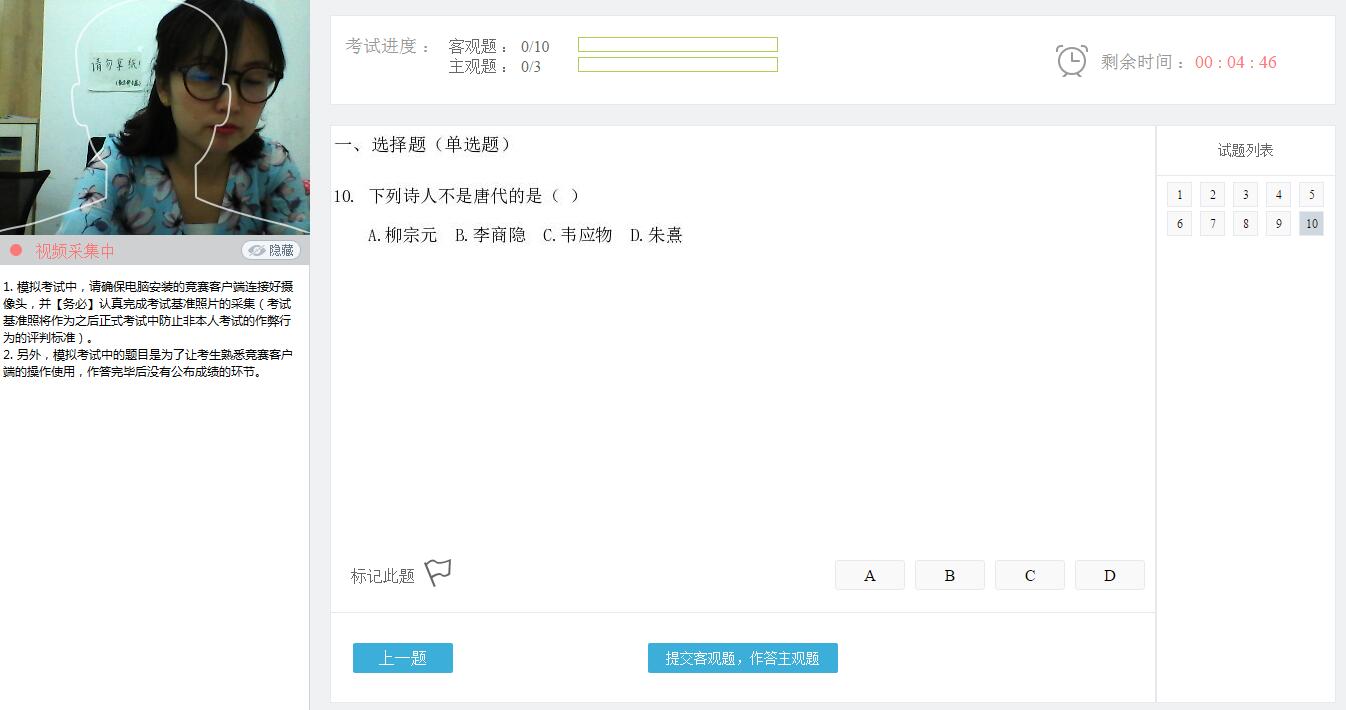Viewport: 1346px width, 710px height.
Task: Click the 主观题 progress bar
Action: pyautogui.click(x=678, y=65)
